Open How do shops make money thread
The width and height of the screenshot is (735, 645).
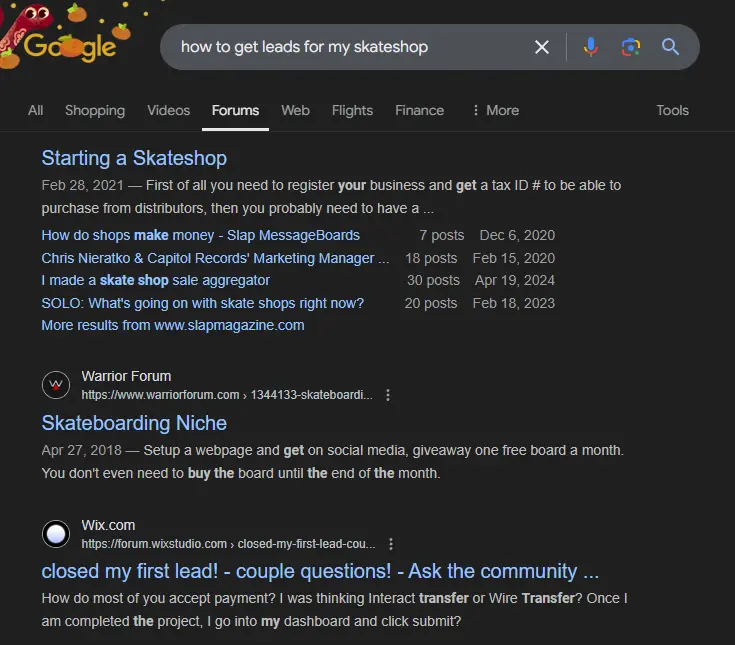tap(201, 235)
